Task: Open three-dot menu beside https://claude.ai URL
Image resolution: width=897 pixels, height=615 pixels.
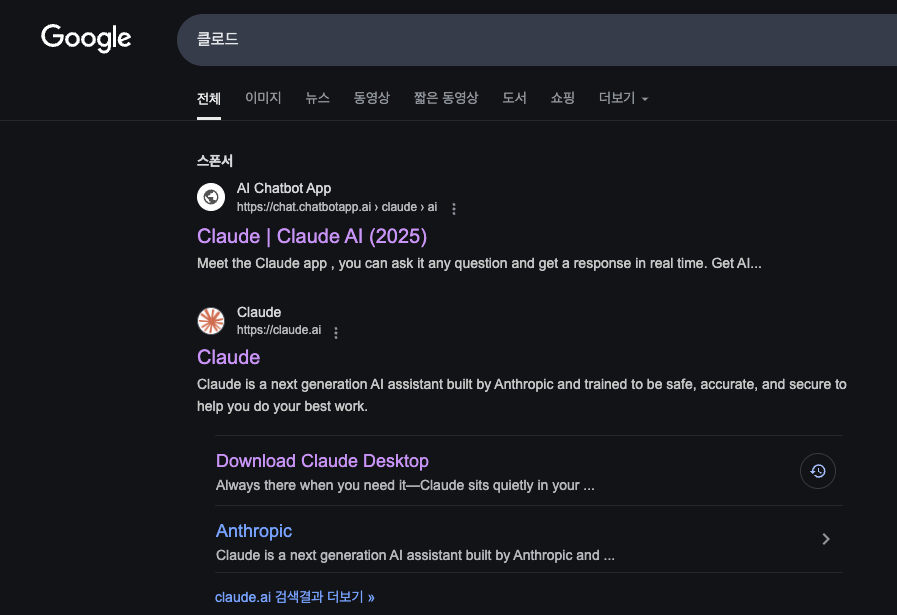Action: coord(336,332)
